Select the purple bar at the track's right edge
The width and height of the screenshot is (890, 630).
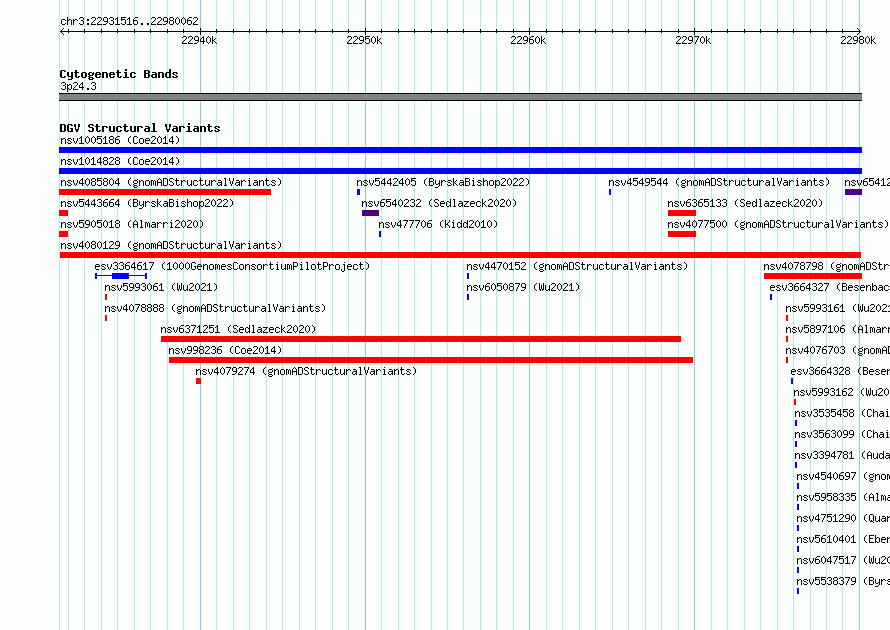point(853,192)
